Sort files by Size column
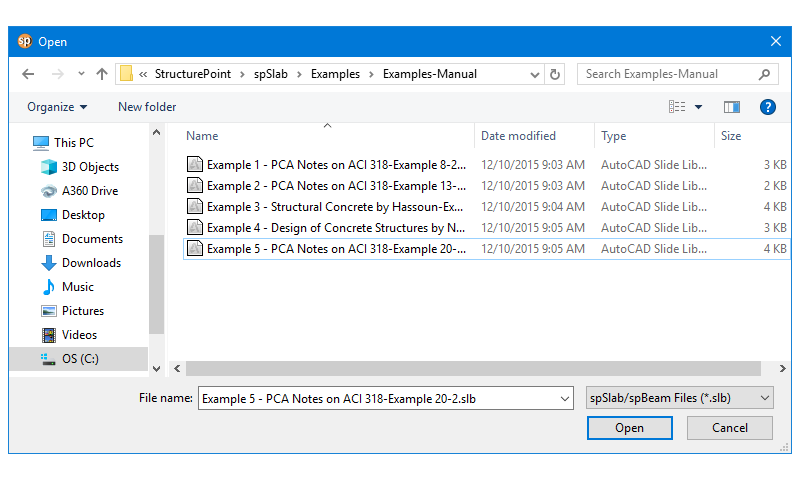 pos(731,136)
